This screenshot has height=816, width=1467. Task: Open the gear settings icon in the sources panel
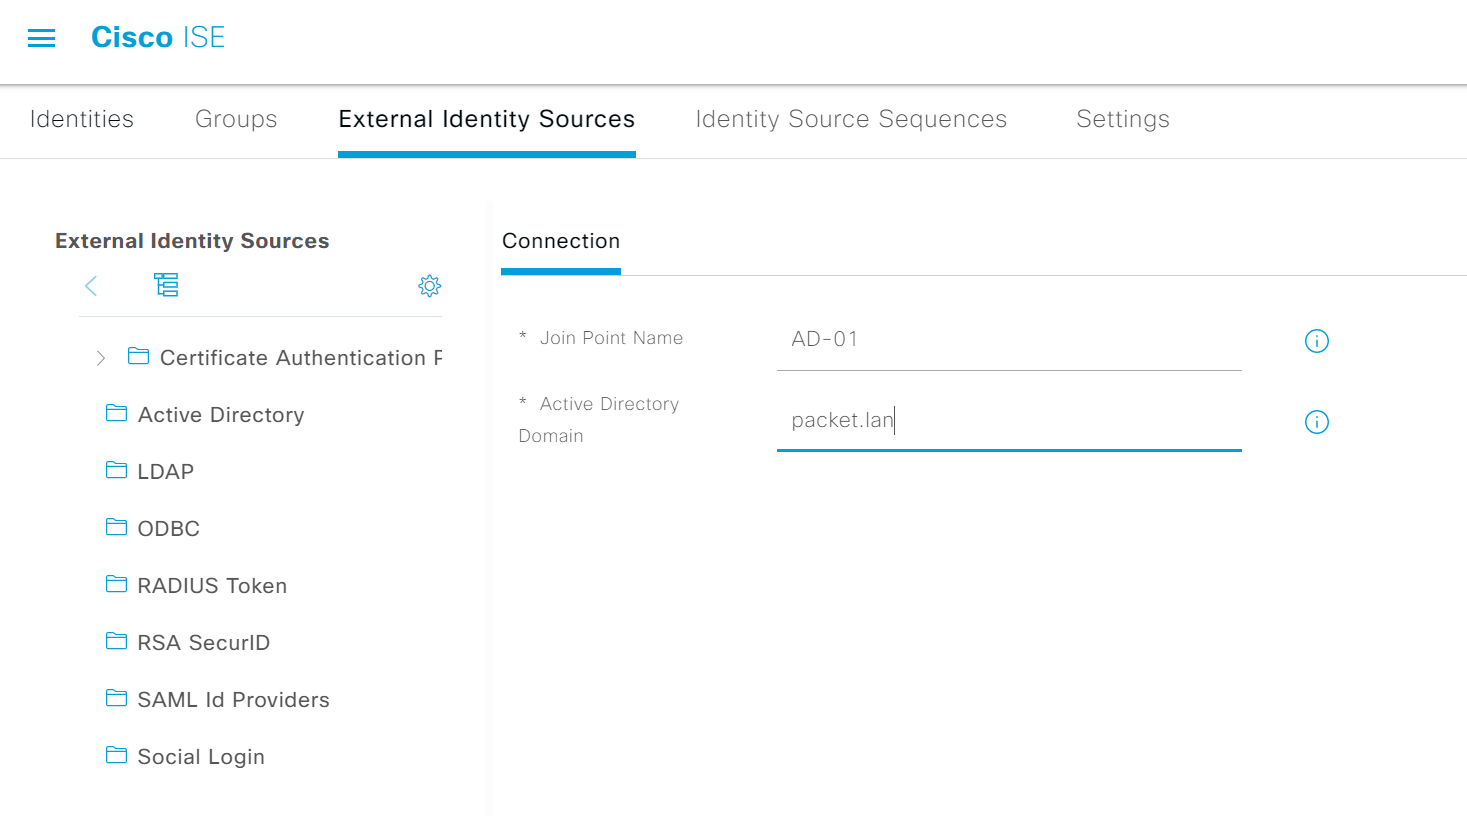[430, 286]
